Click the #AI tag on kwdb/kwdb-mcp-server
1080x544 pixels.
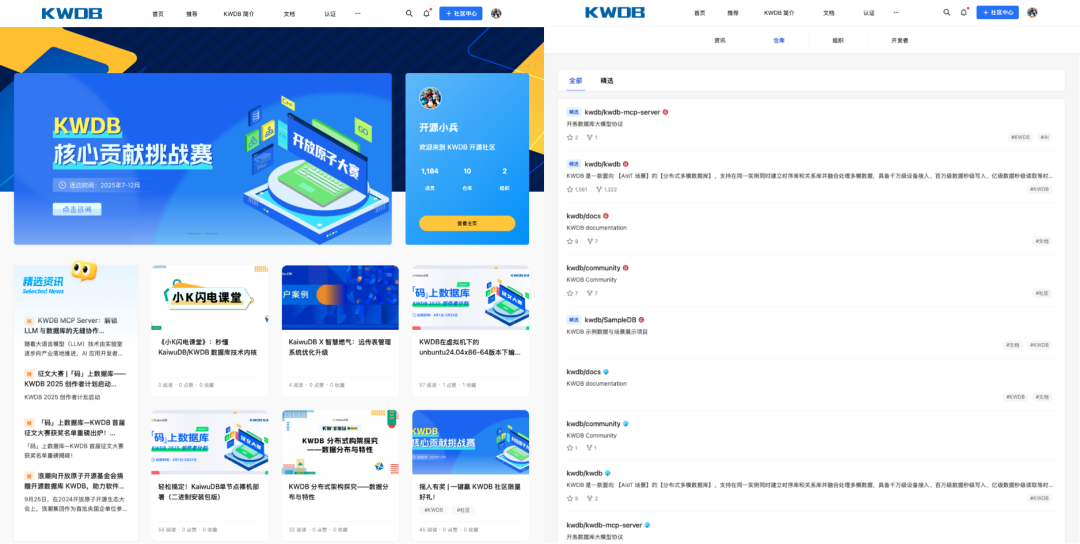pyautogui.click(x=1045, y=137)
